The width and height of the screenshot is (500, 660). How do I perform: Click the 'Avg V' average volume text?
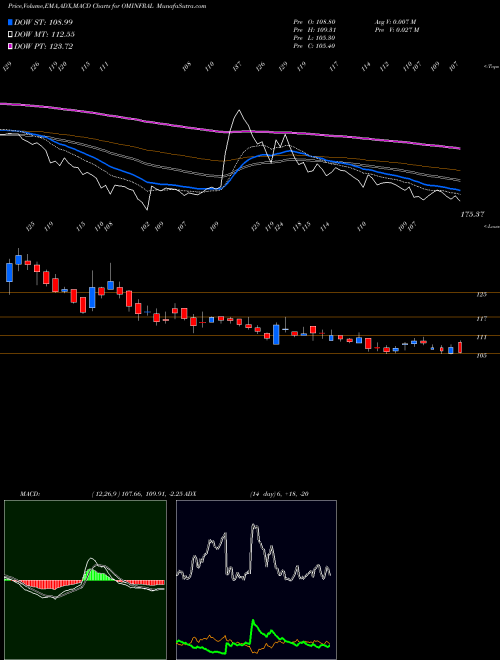click(395, 22)
